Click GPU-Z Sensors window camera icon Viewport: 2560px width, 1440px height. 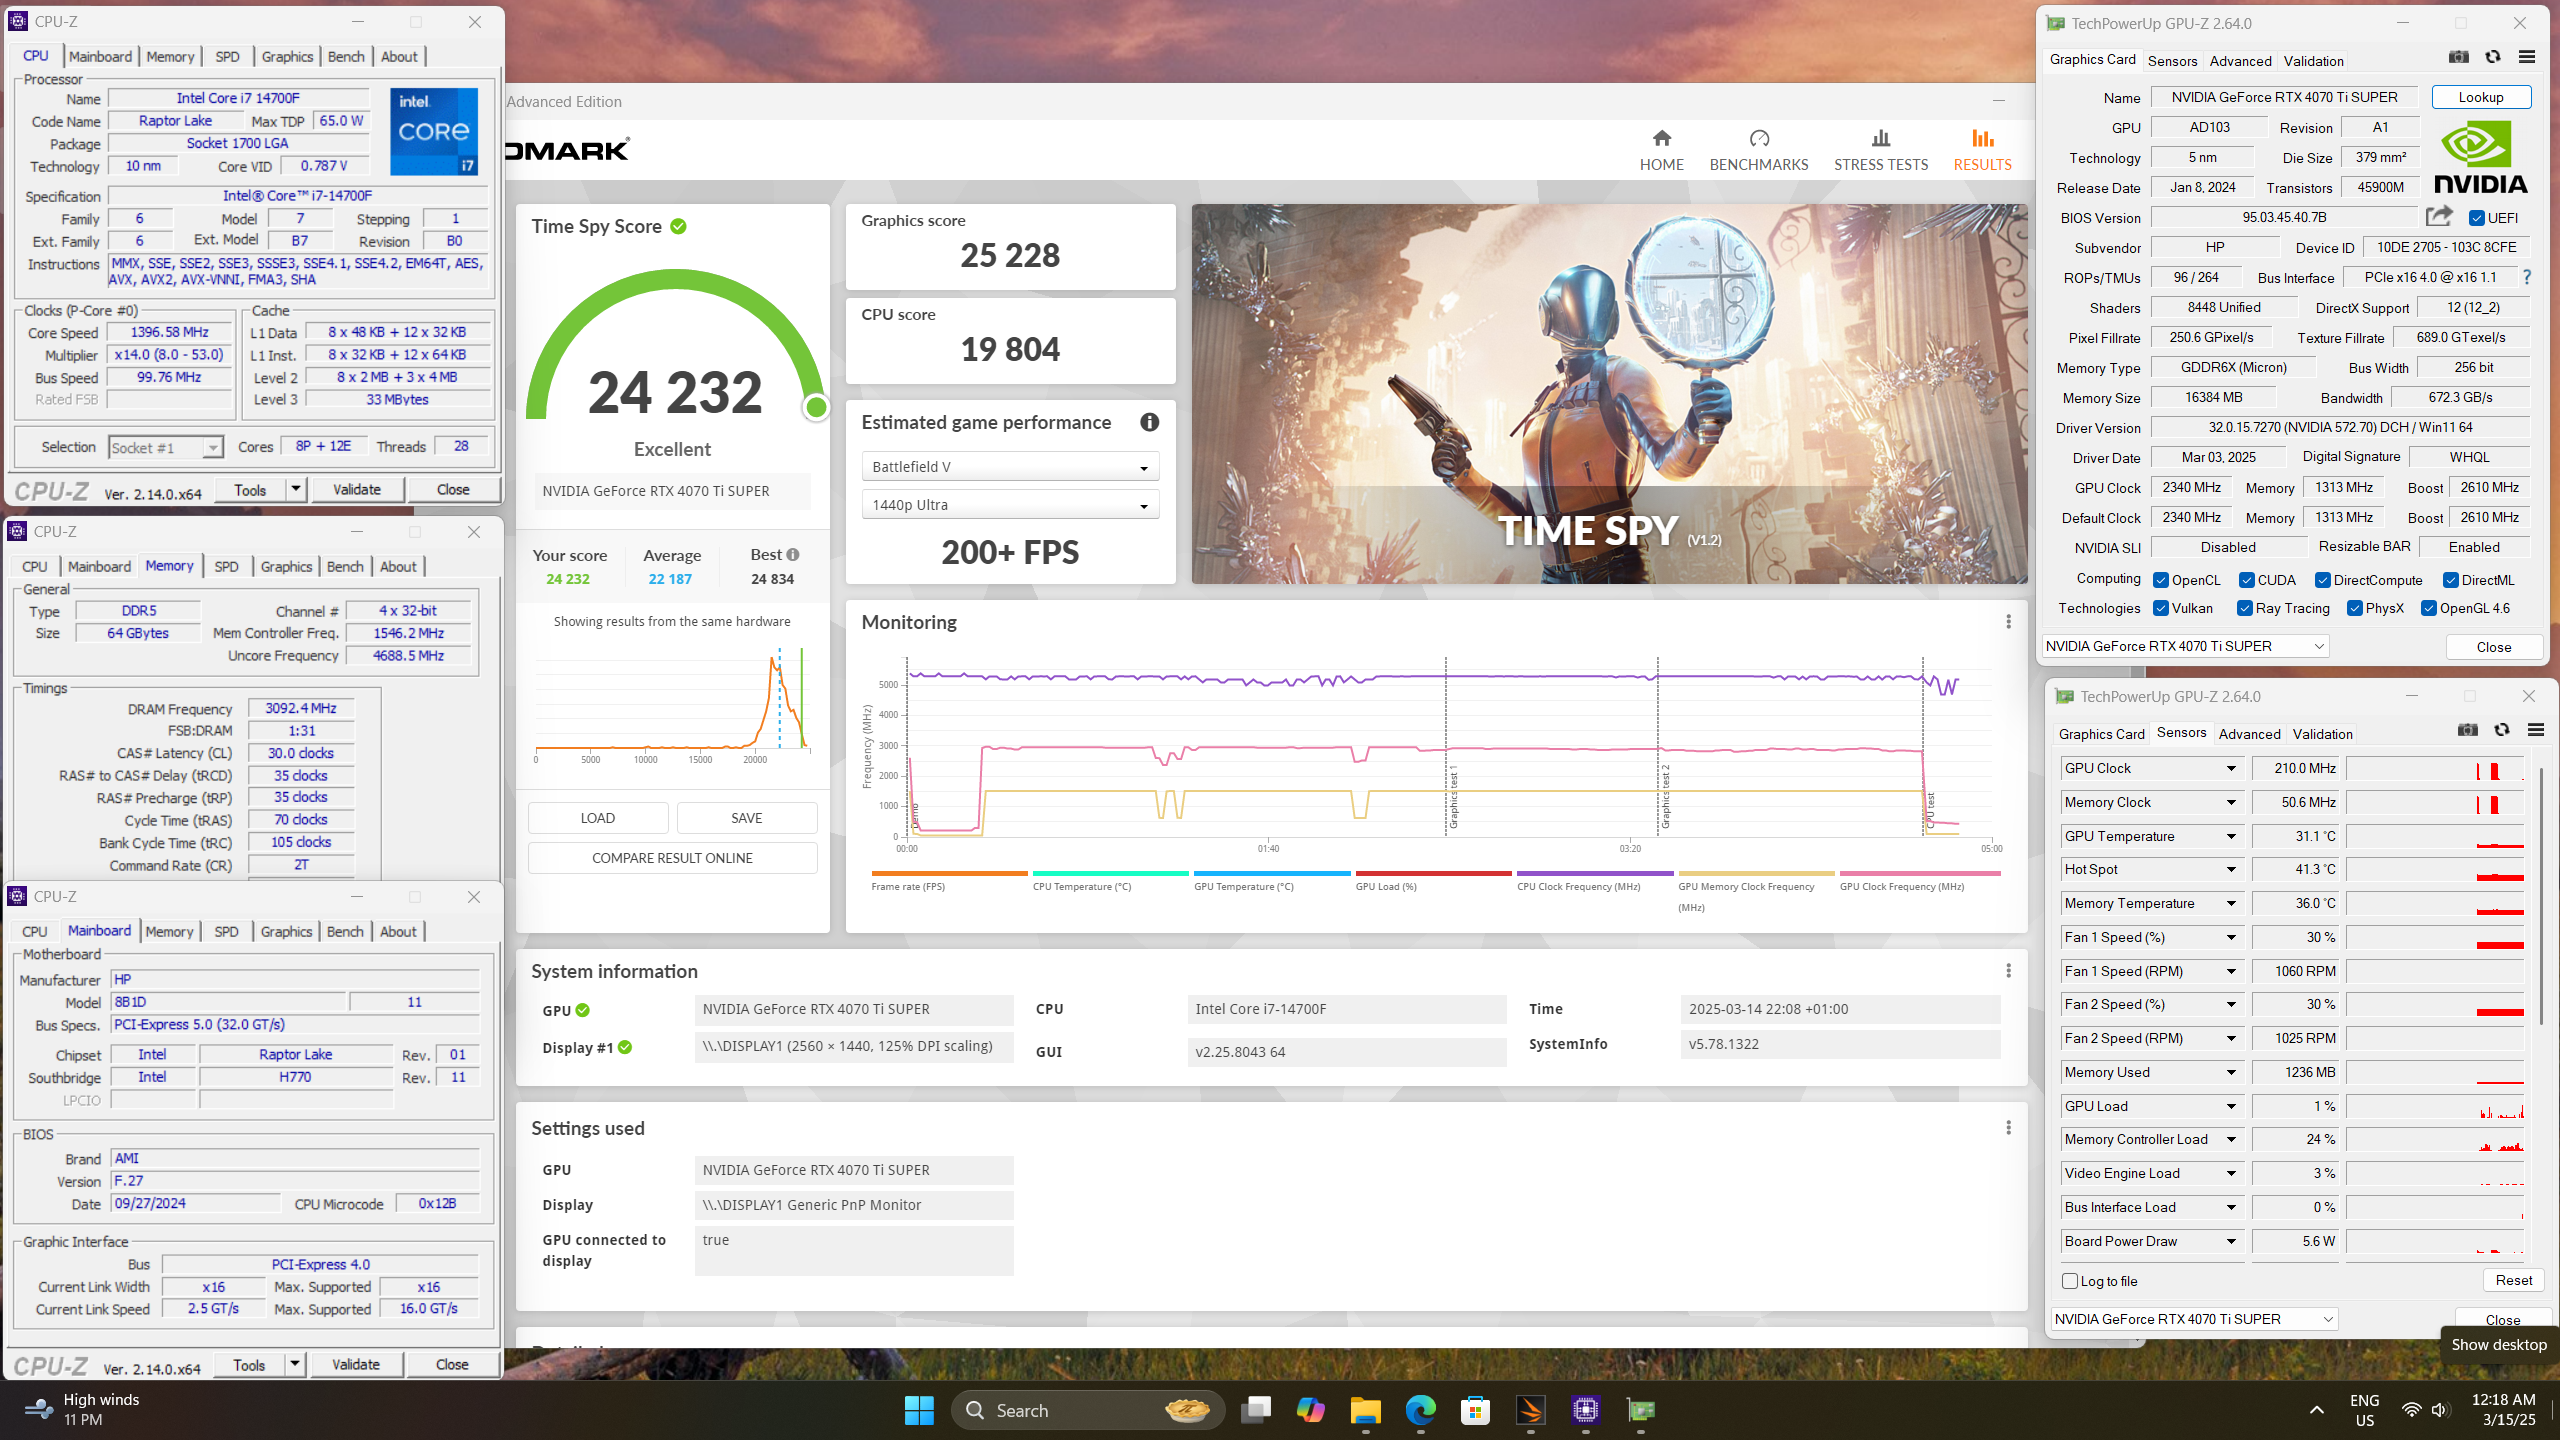coord(2468,731)
